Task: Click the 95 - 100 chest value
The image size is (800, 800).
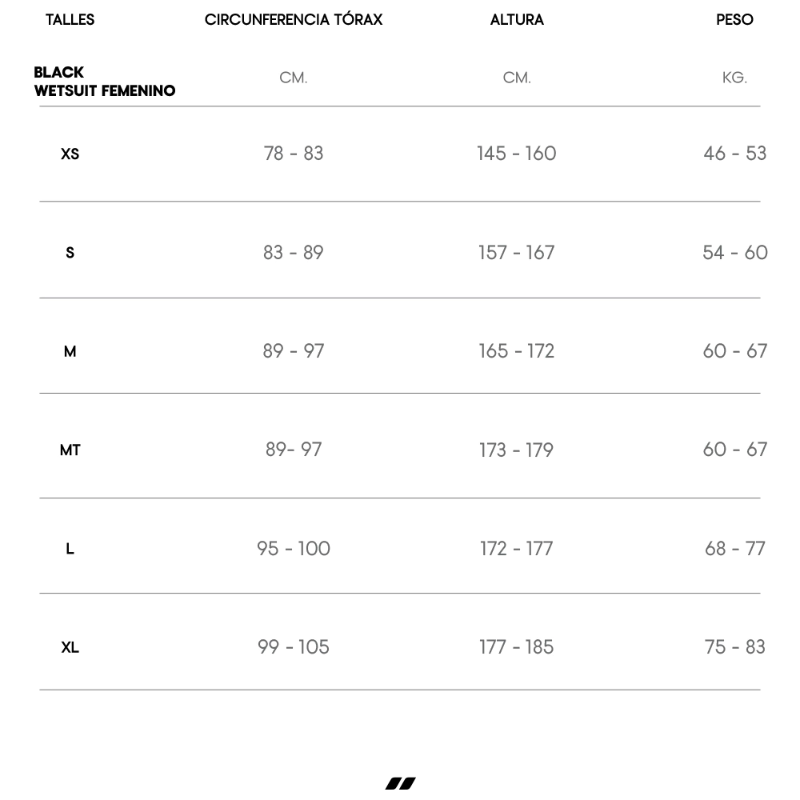Action: pos(293,548)
